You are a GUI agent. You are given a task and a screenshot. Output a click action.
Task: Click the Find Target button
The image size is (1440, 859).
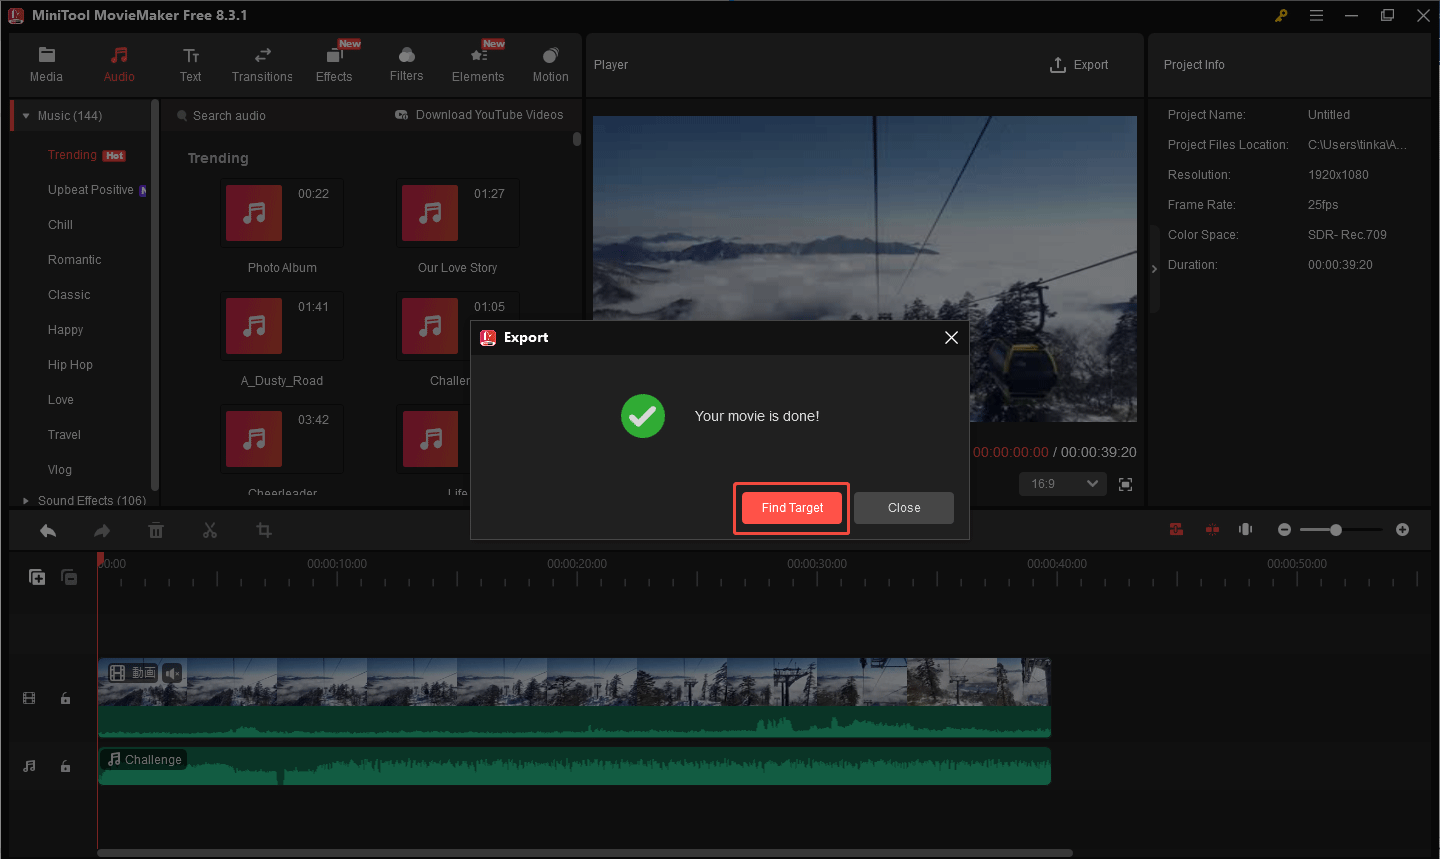(x=792, y=508)
